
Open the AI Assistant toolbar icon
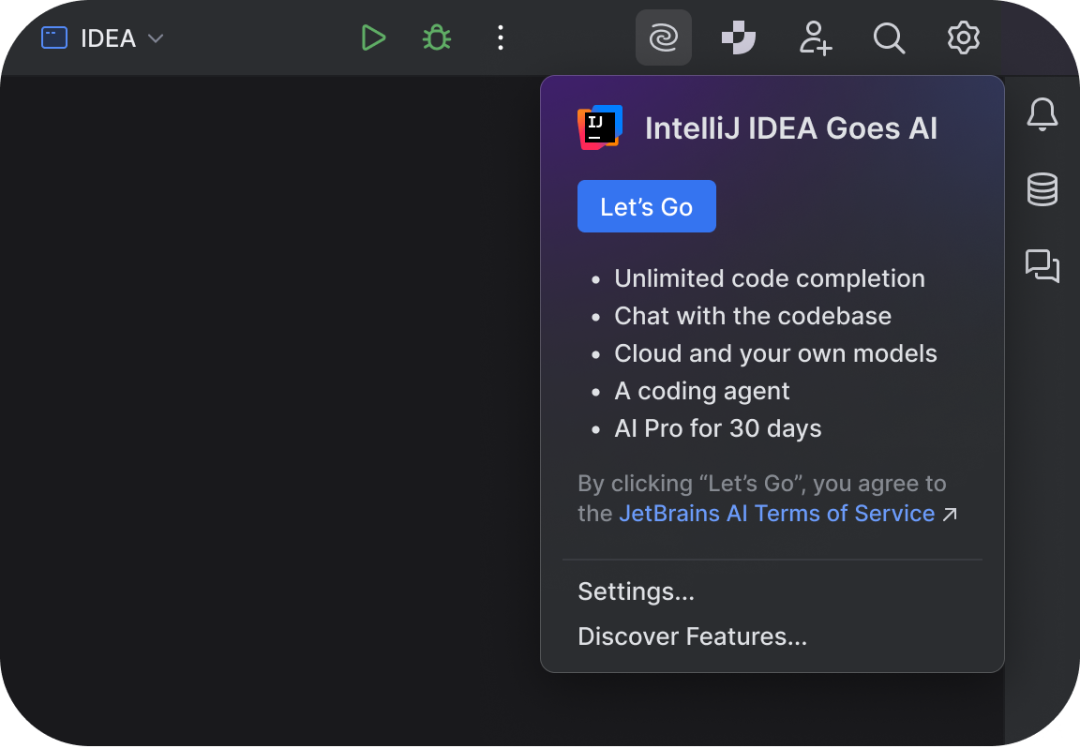point(663,38)
